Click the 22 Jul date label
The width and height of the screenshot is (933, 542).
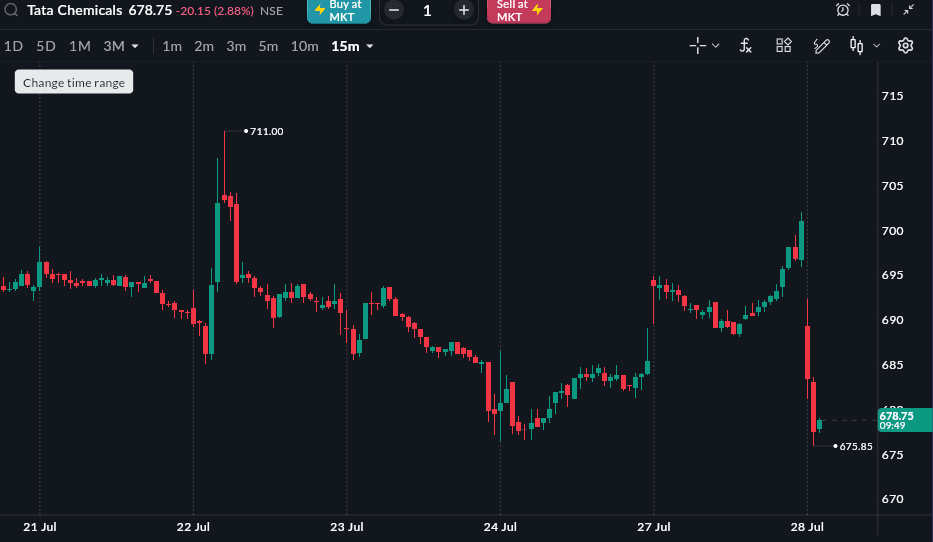pyautogui.click(x=193, y=527)
